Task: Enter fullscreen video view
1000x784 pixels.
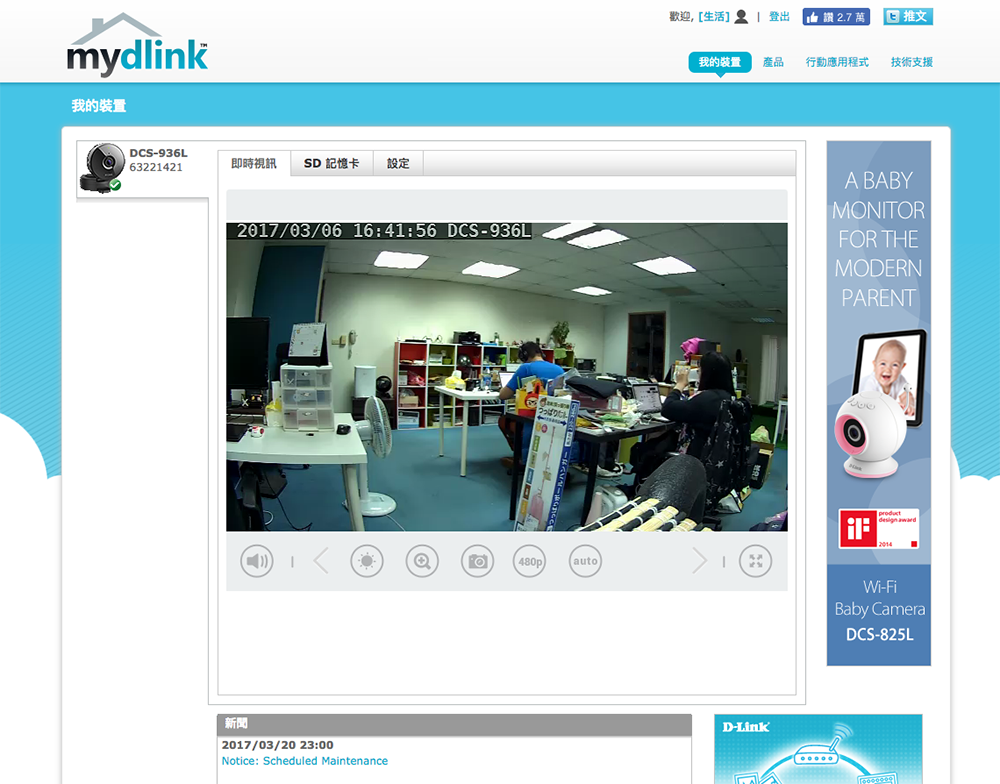Action: tap(755, 561)
